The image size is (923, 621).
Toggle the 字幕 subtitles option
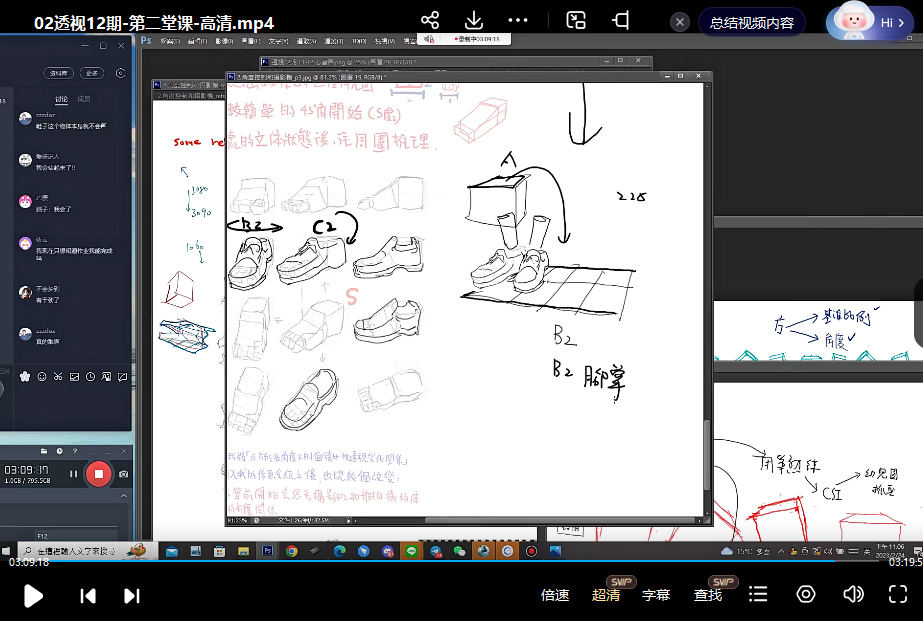656,595
